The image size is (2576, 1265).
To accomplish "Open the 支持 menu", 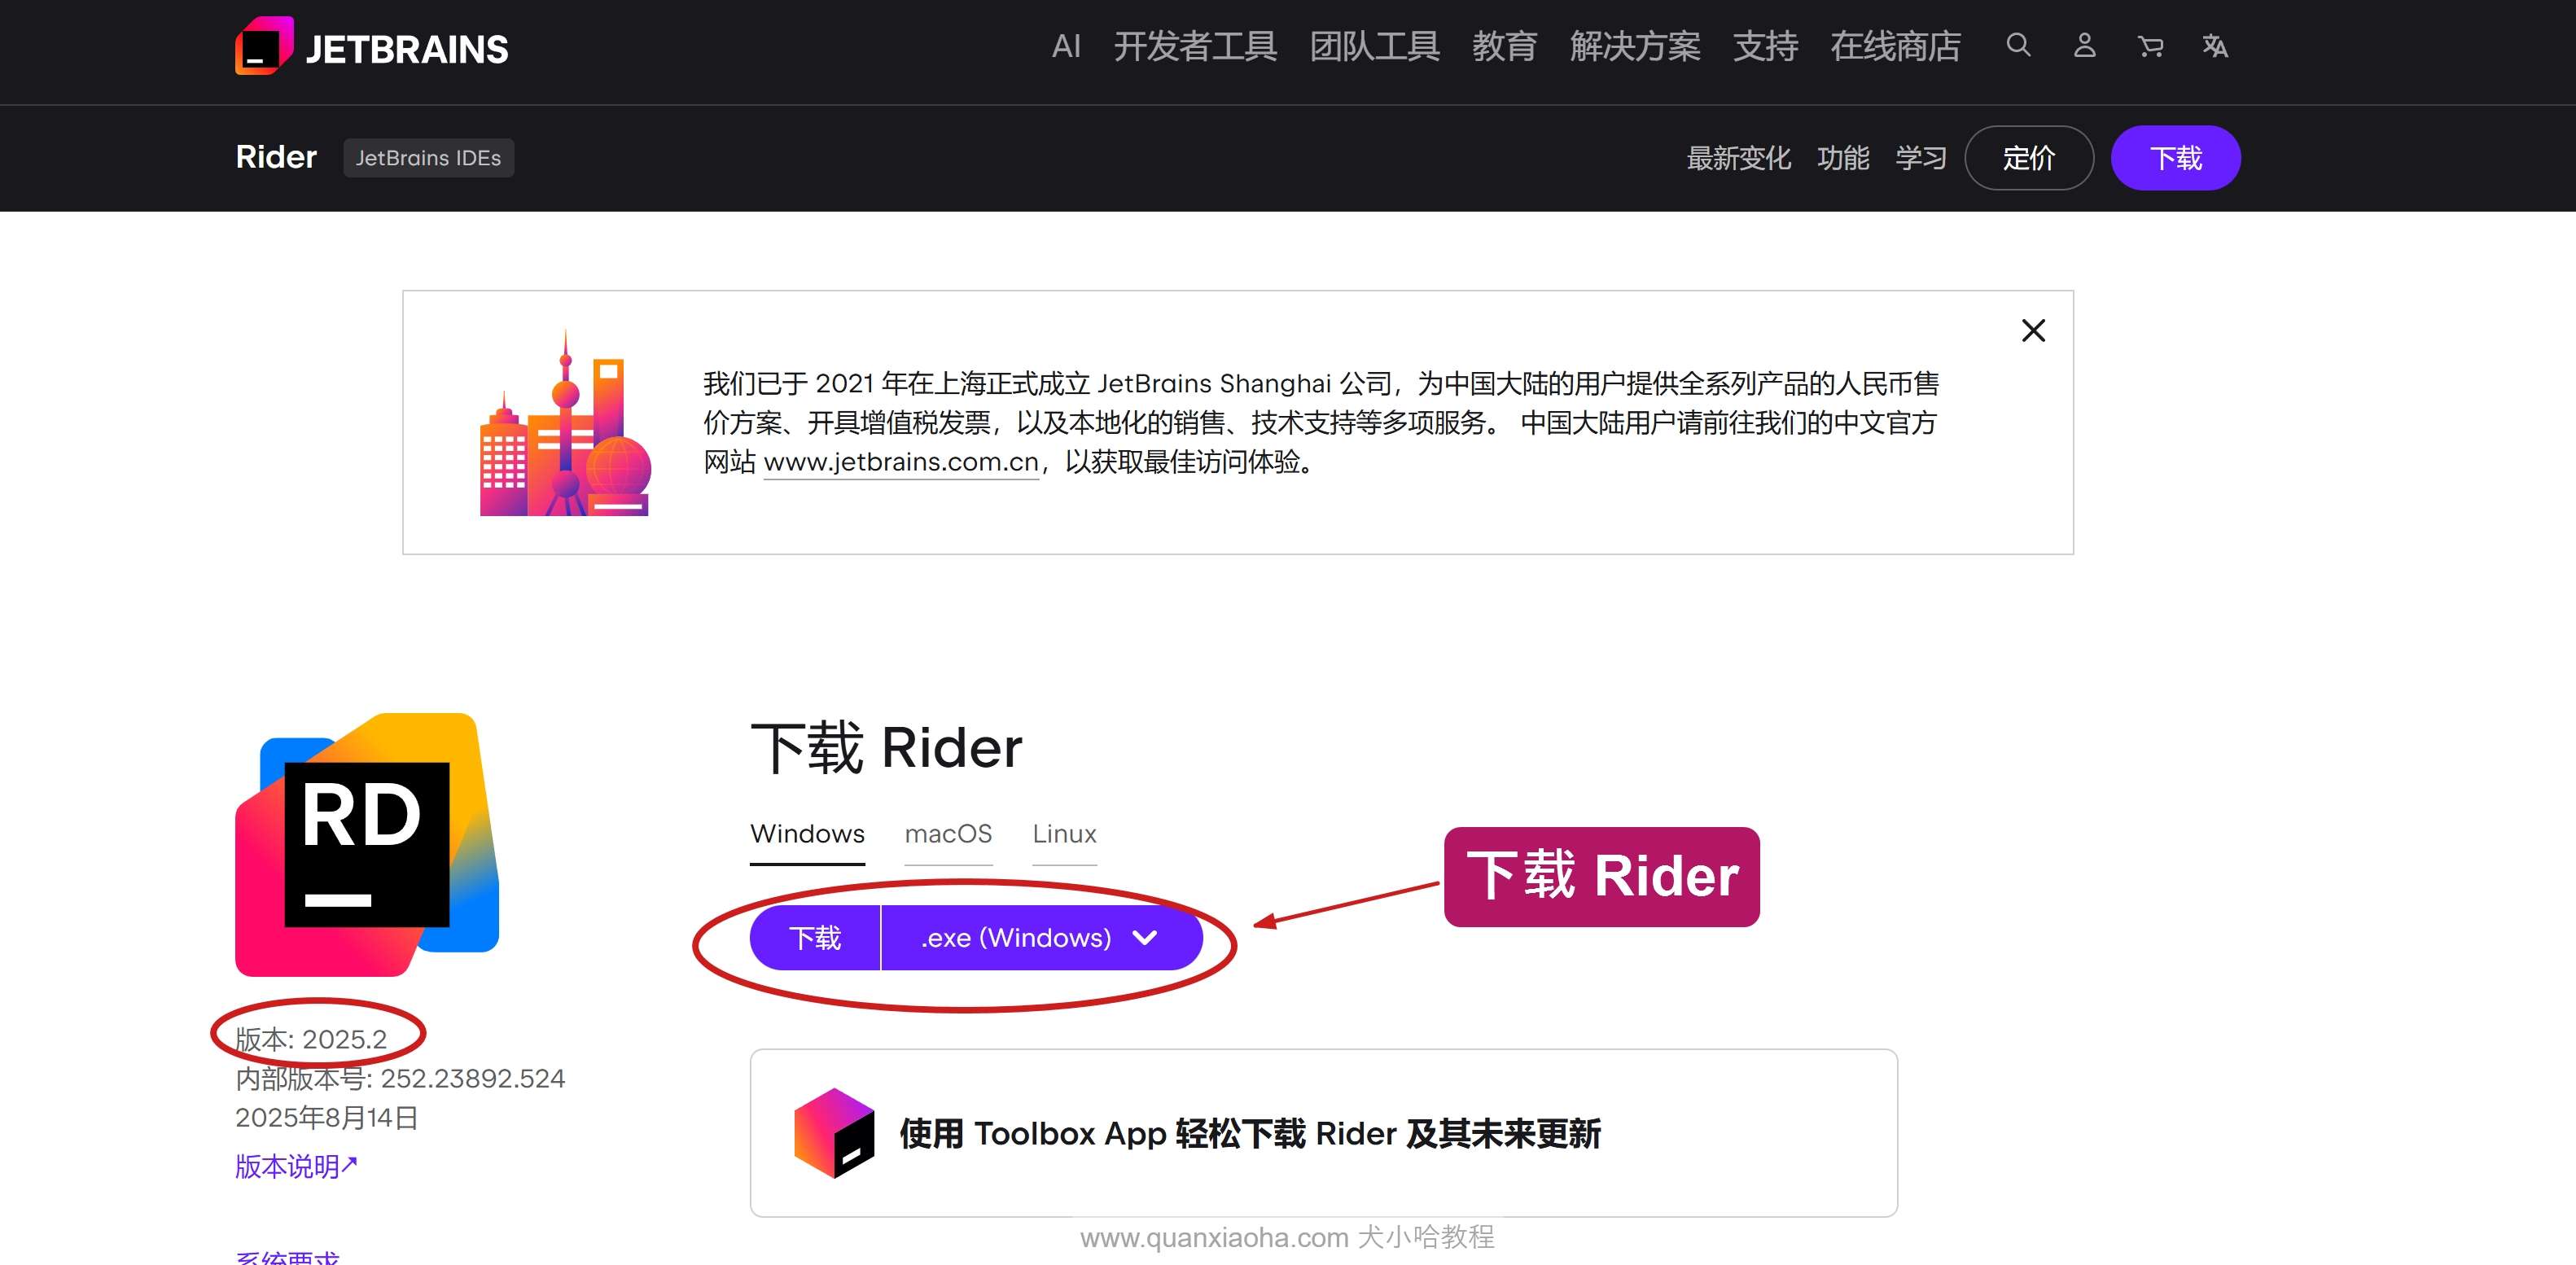I will pyautogui.click(x=1765, y=46).
